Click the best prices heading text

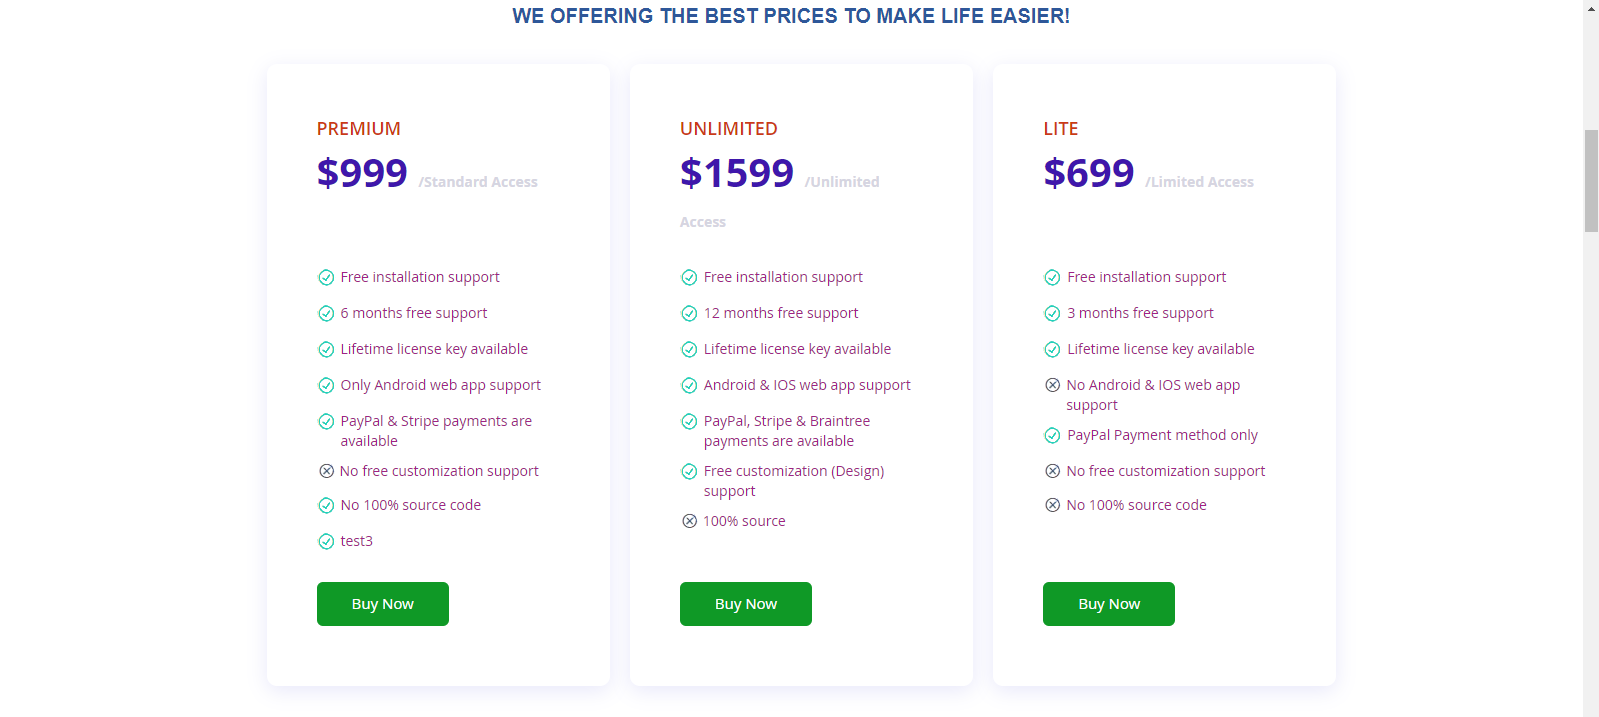(x=791, y=16)
